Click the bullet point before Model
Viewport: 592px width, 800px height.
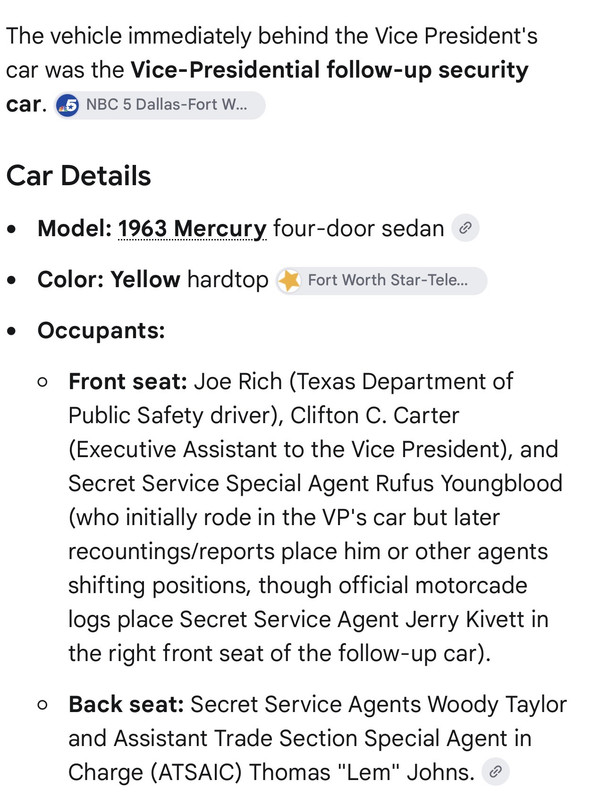click(12, 229)
